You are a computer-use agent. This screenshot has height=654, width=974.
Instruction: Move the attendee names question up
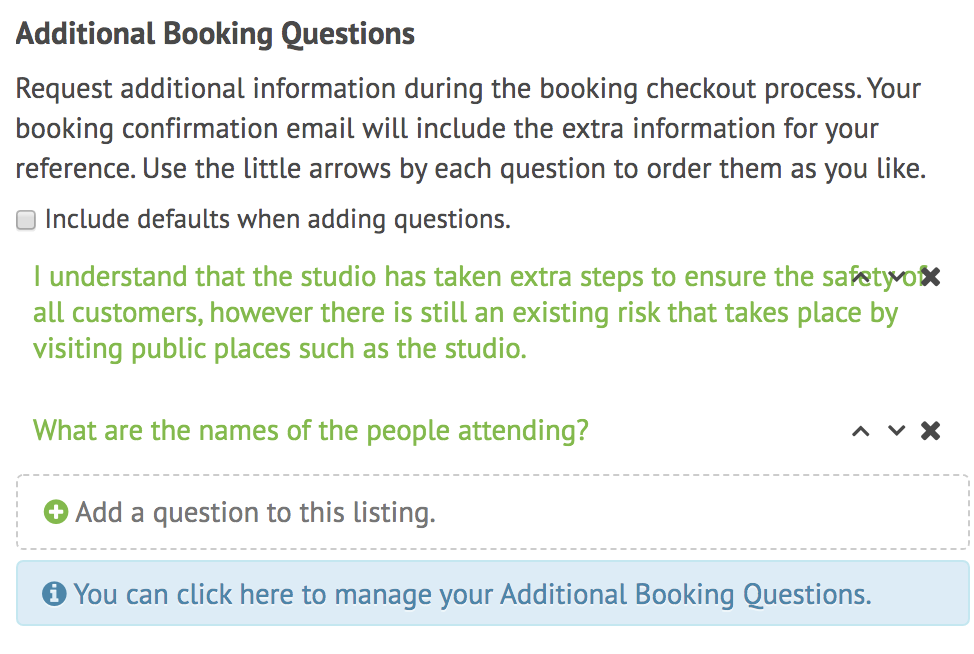click(x=860, y=431)
